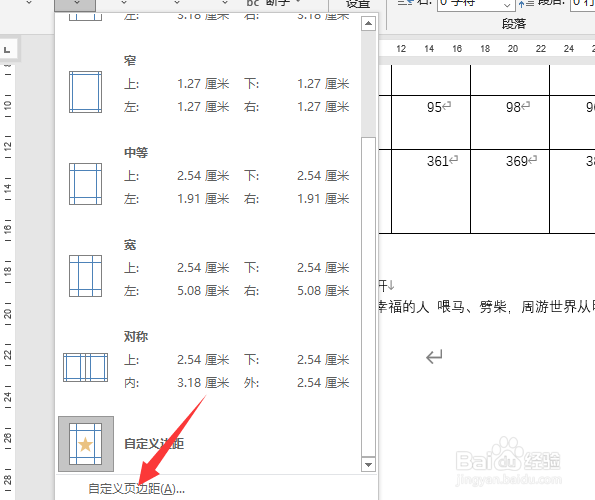Click the 宽 margin option title

point(130,245)
